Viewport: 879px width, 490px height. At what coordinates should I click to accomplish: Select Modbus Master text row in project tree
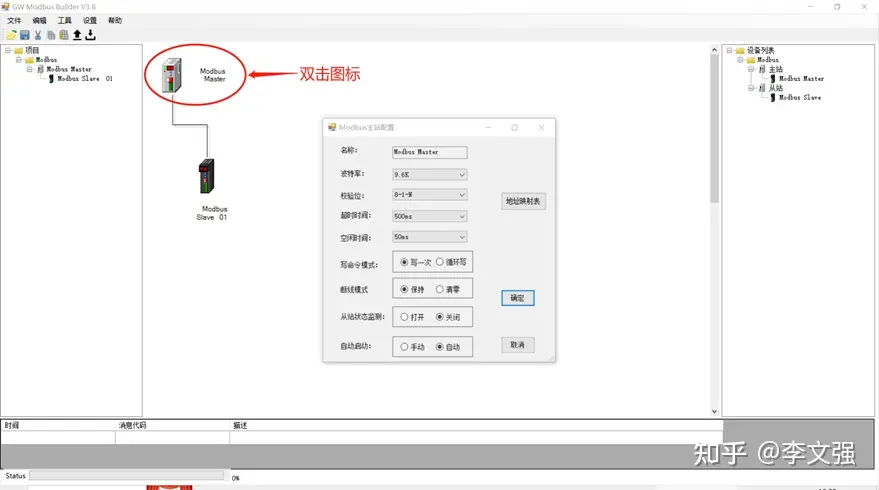(x=68, y=70)
